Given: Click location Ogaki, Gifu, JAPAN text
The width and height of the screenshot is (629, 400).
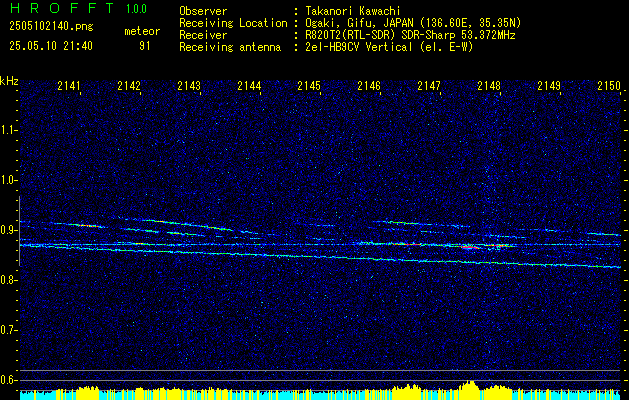Looking at the screenshot, I should 413,23.
